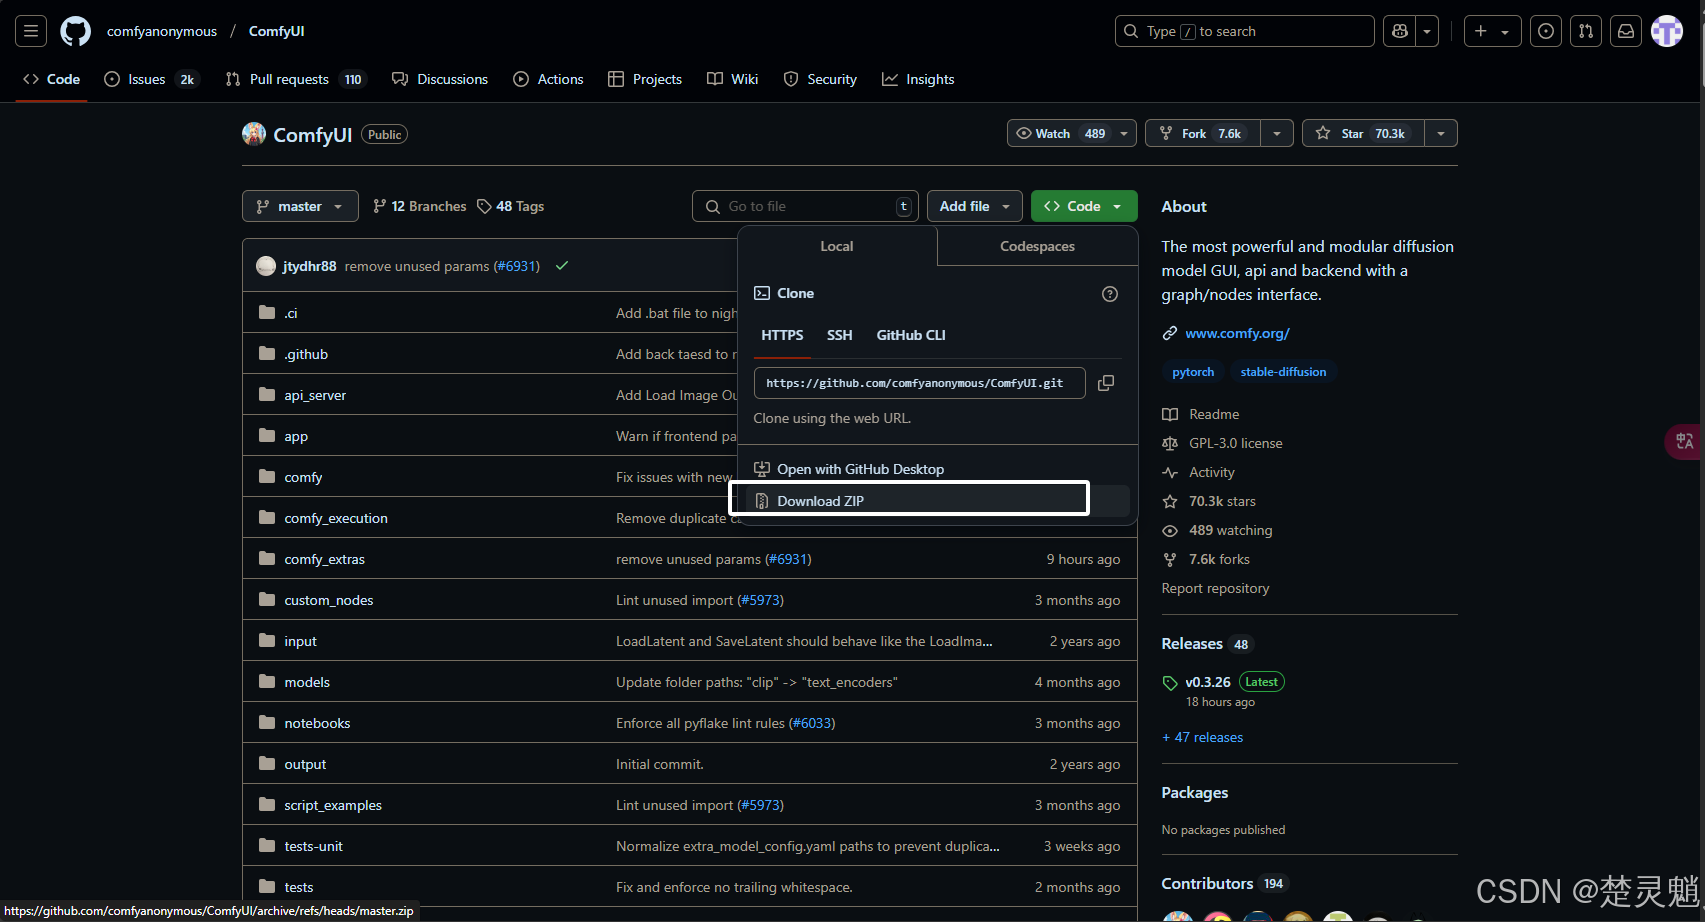Select the HTTPS clone option
The width and height of the screenshot is (1705, 922).
click(782, 335)
